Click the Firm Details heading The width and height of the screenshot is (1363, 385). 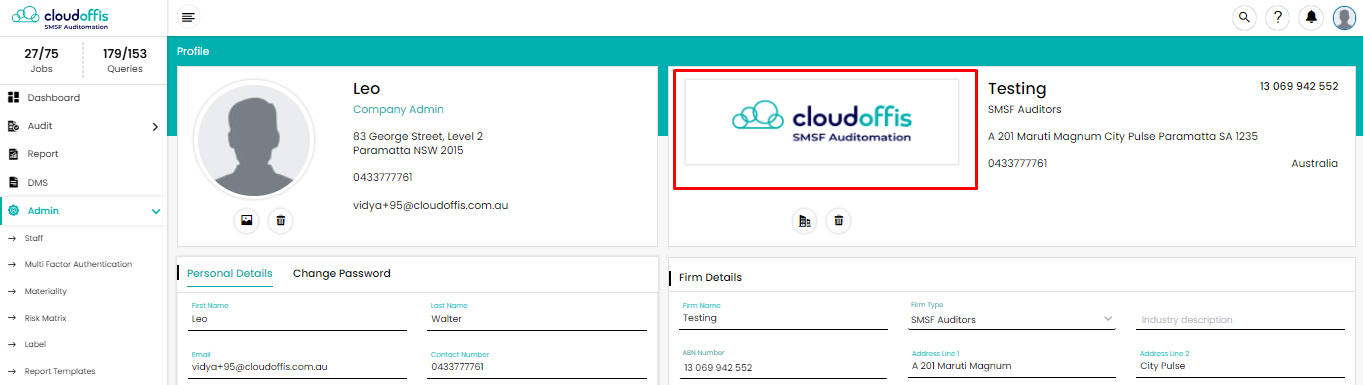710,277
